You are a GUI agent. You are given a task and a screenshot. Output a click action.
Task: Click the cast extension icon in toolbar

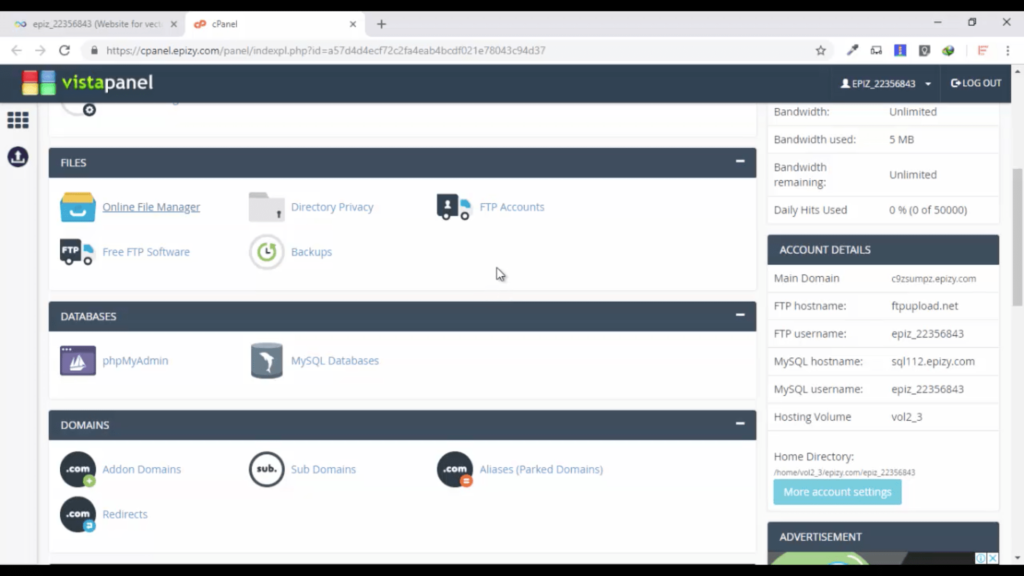[876, 50]
